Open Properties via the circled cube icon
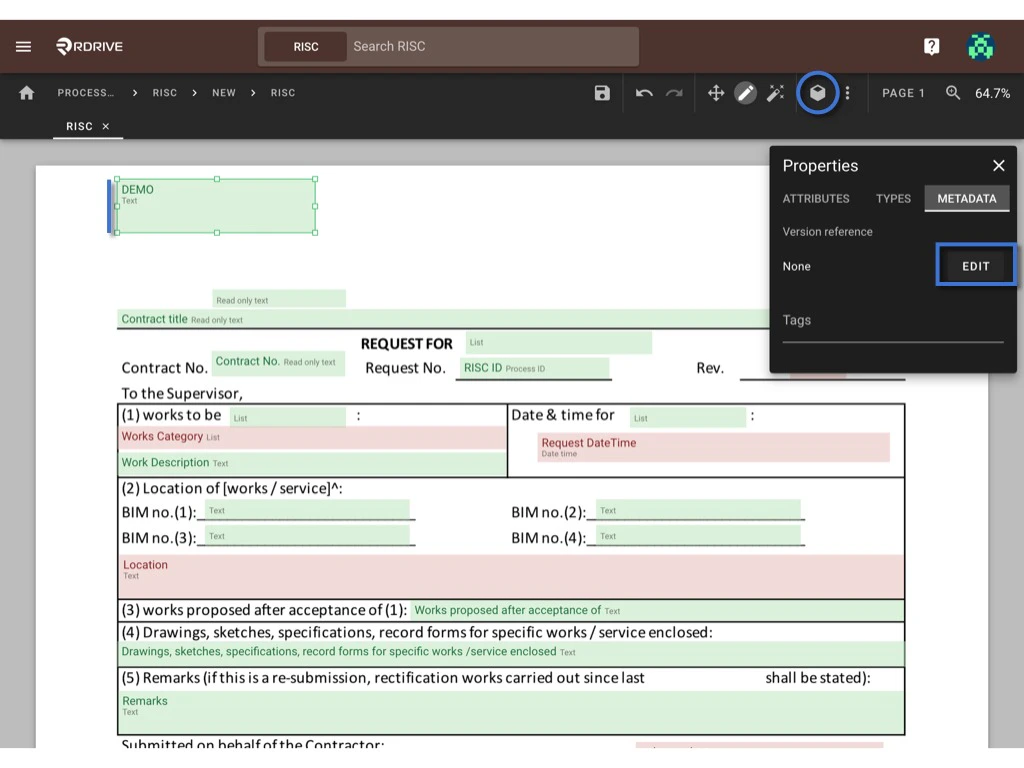The image size is (1024, 768). 818,92
